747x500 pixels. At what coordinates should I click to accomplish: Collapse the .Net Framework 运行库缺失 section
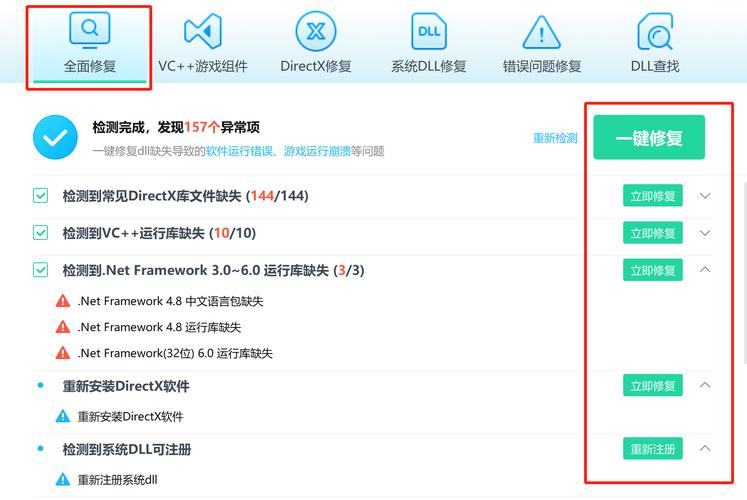pyautogui.click(x=705, y=270)
